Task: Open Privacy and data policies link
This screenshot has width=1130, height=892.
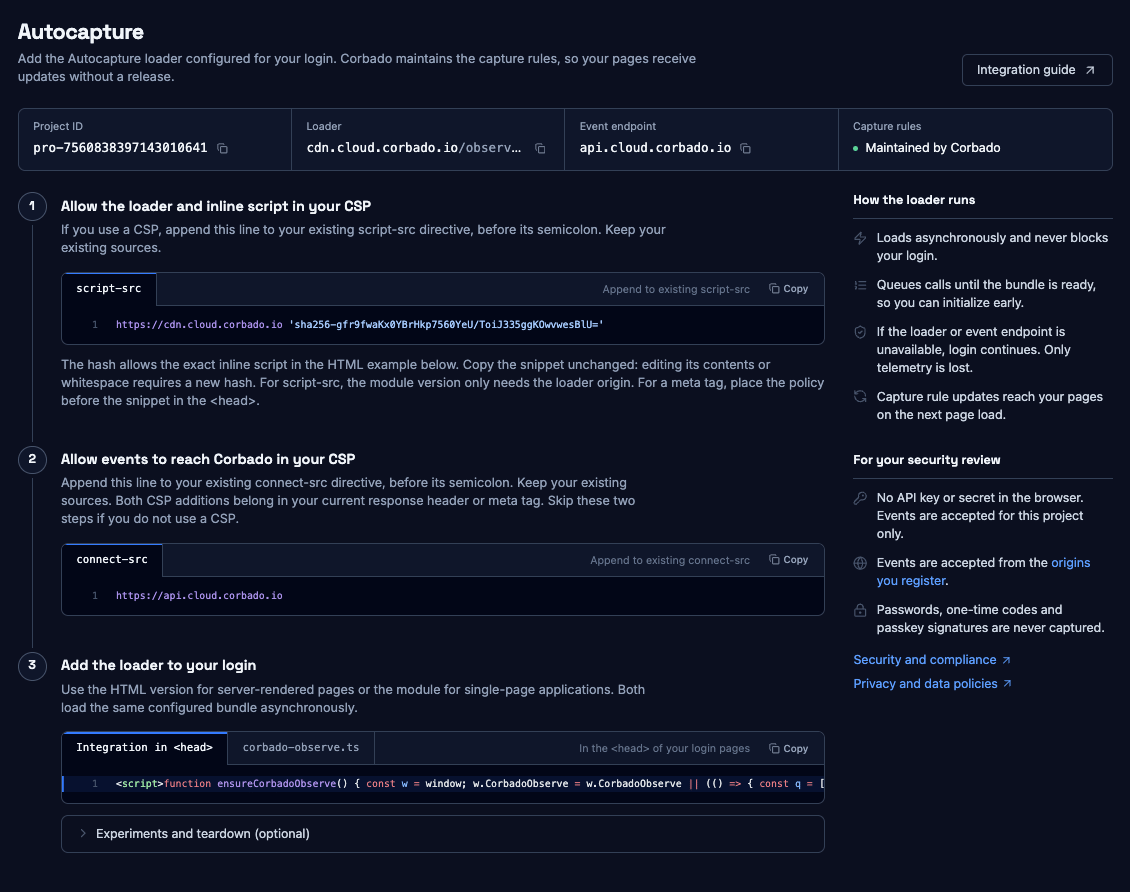Action: pos(933,684)
